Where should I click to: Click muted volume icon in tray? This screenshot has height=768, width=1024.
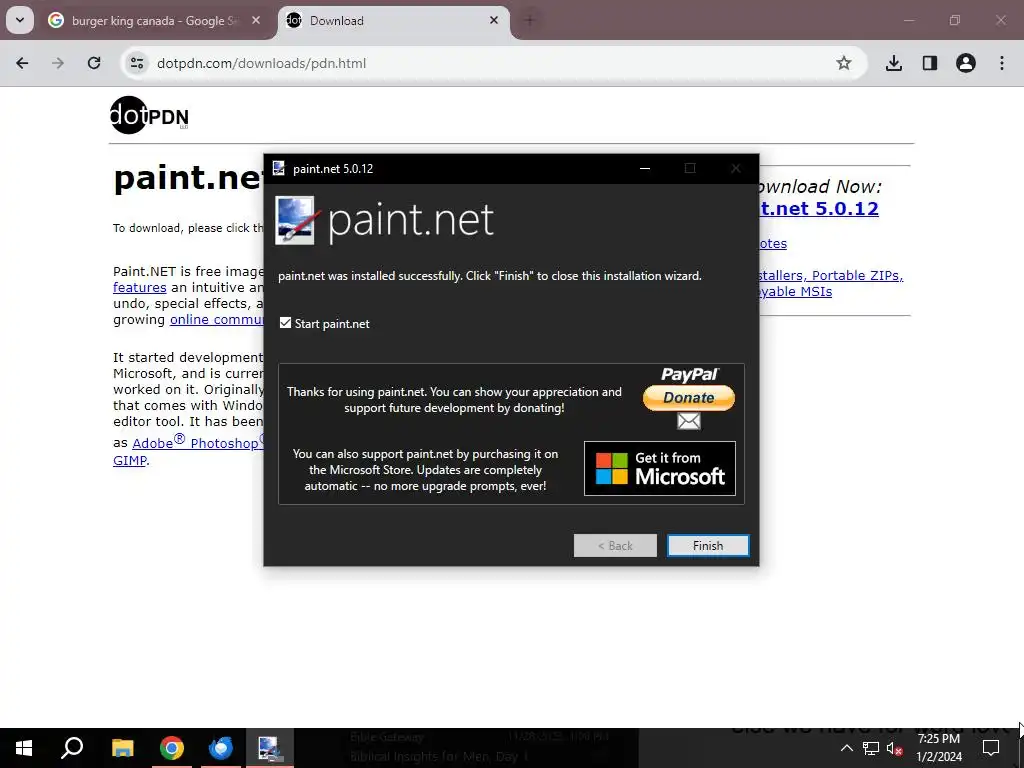tap(895, 749)
